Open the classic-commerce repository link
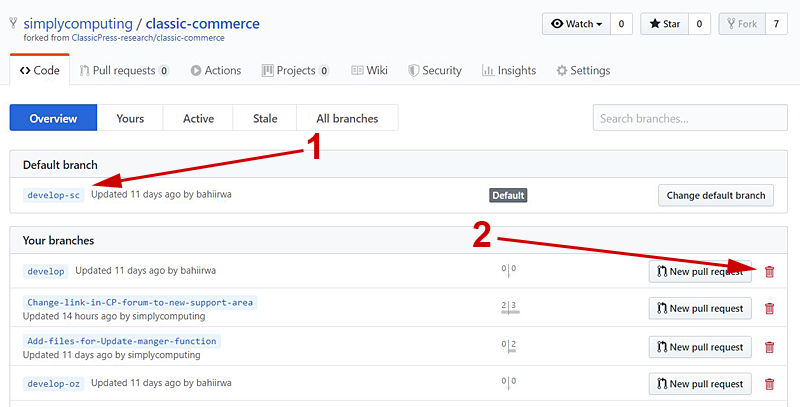Viewport: 800px width, 407px height. click(203, 23)
